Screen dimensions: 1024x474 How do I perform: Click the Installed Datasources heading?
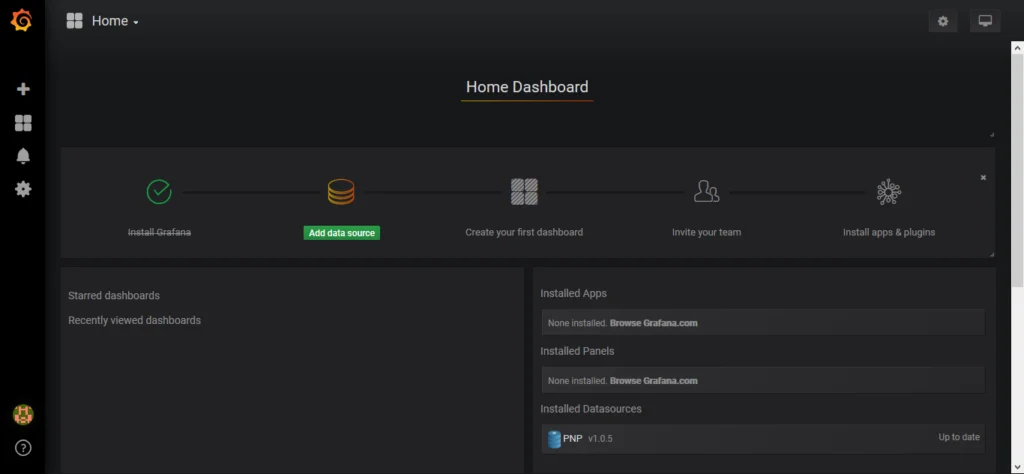[x=591, y=409]
